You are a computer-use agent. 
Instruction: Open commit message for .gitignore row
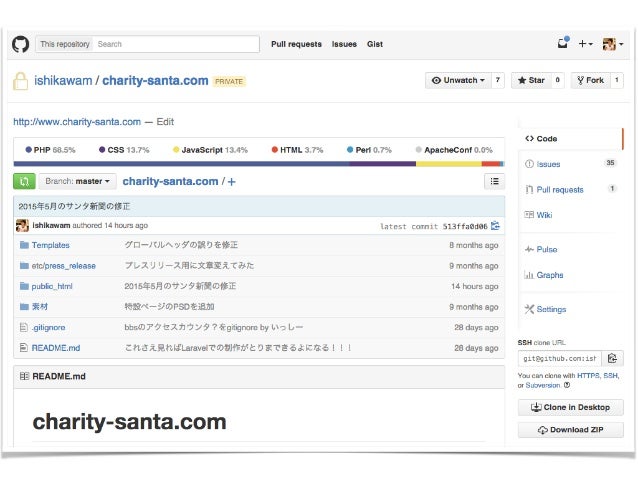(x=214, y=327)
